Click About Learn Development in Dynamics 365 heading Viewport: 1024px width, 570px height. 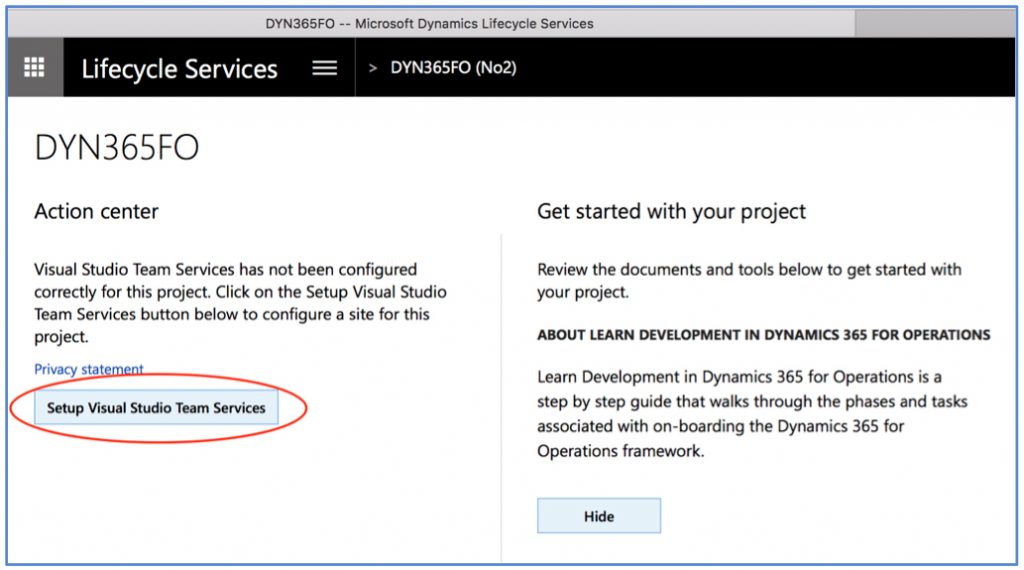[763, 335]
